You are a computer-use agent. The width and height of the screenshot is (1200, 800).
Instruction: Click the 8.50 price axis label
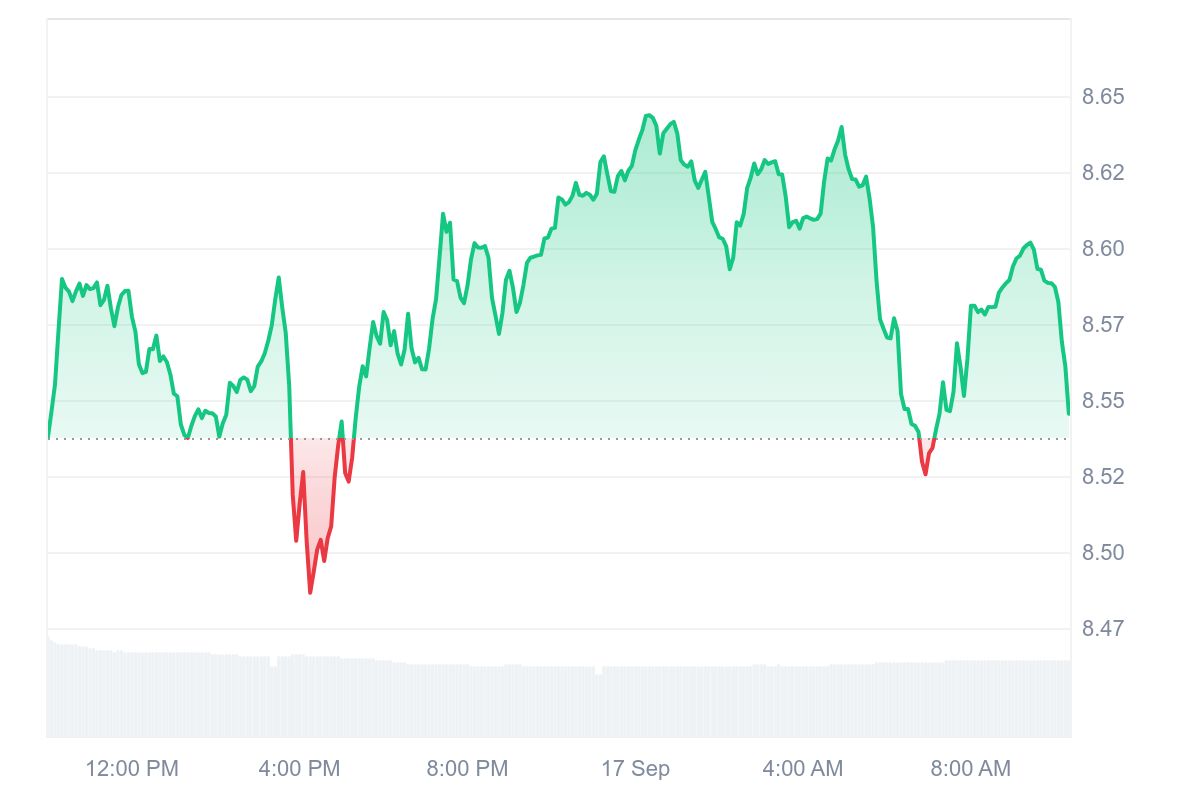(1103, 553)
